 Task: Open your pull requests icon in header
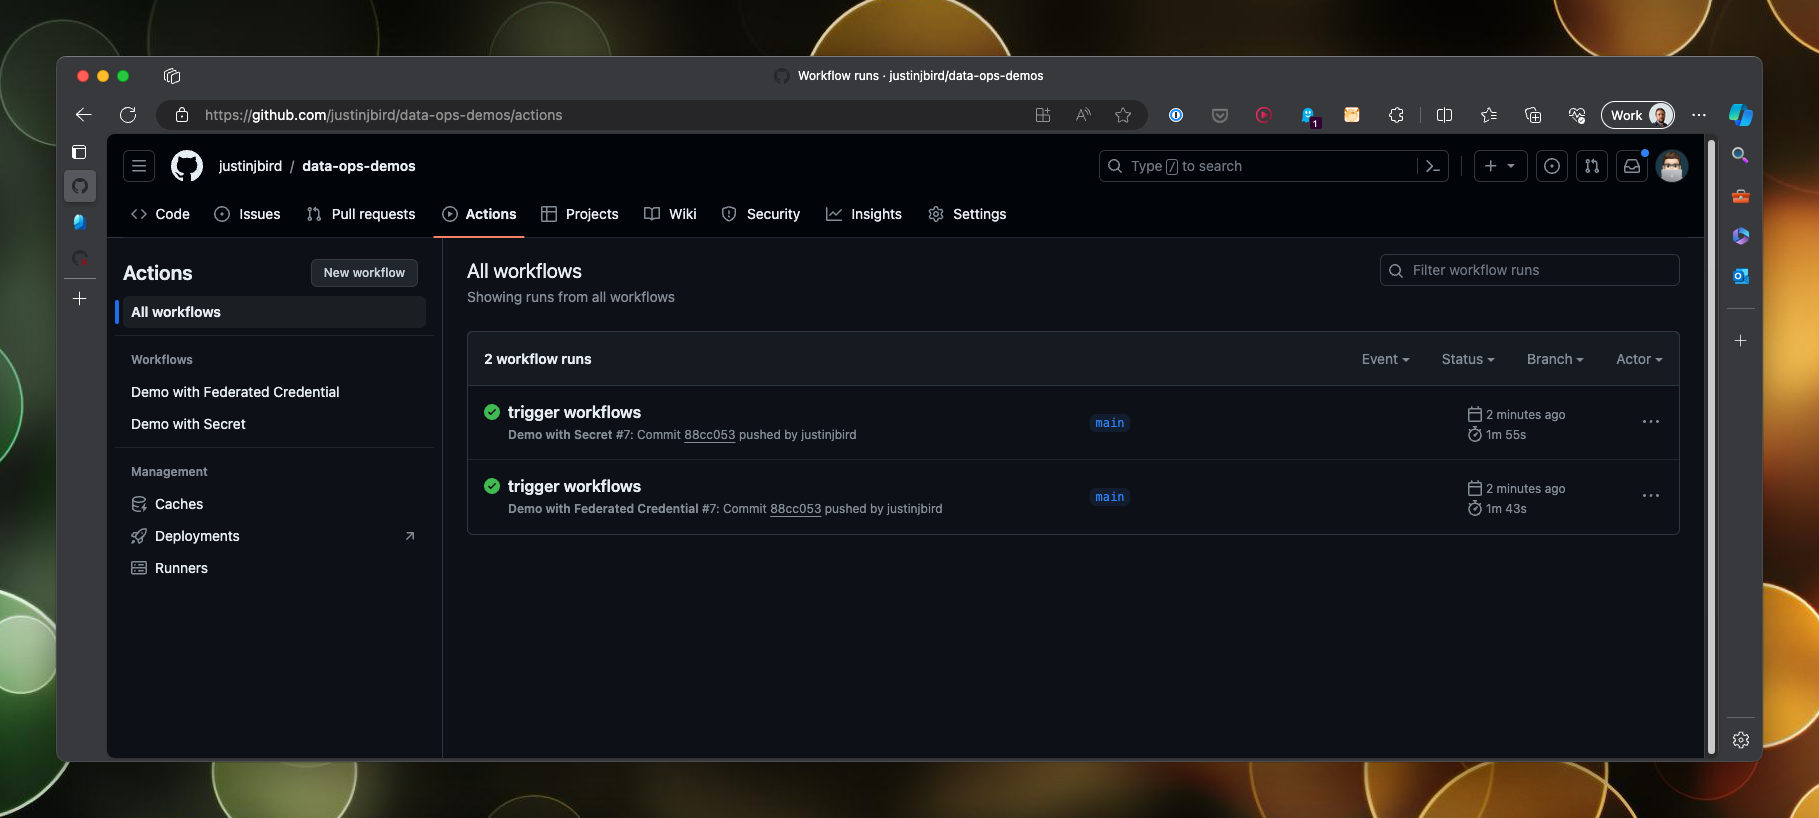1592,166
